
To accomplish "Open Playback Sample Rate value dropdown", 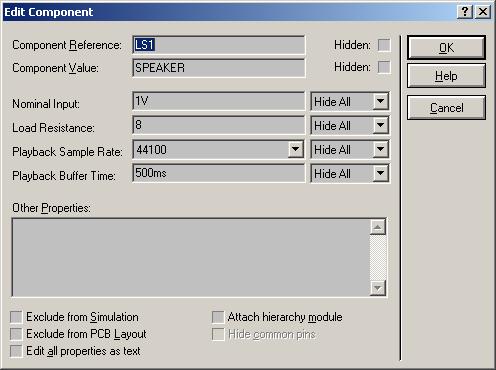I will pos(295,149).
